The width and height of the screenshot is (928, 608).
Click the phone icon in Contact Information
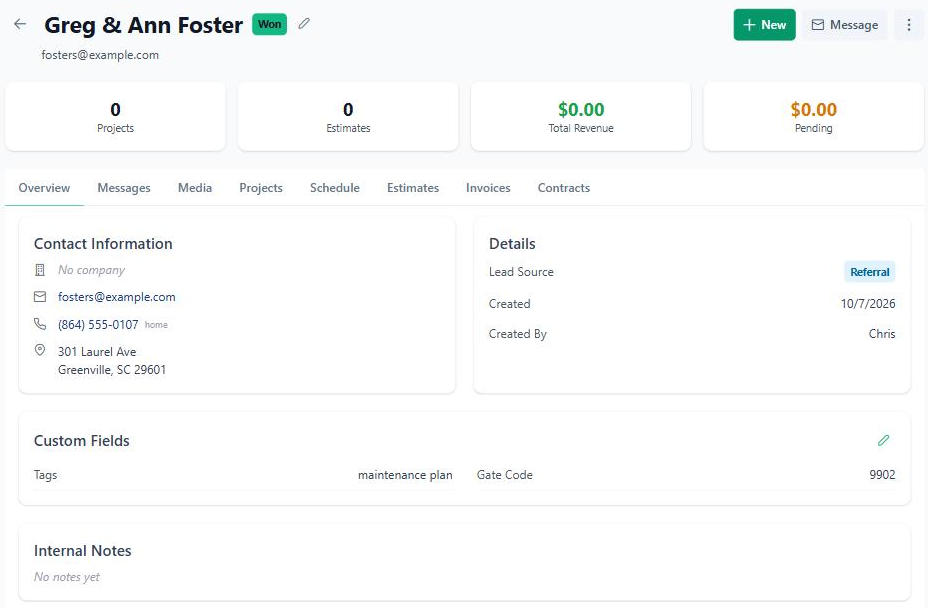coord(40,324)
